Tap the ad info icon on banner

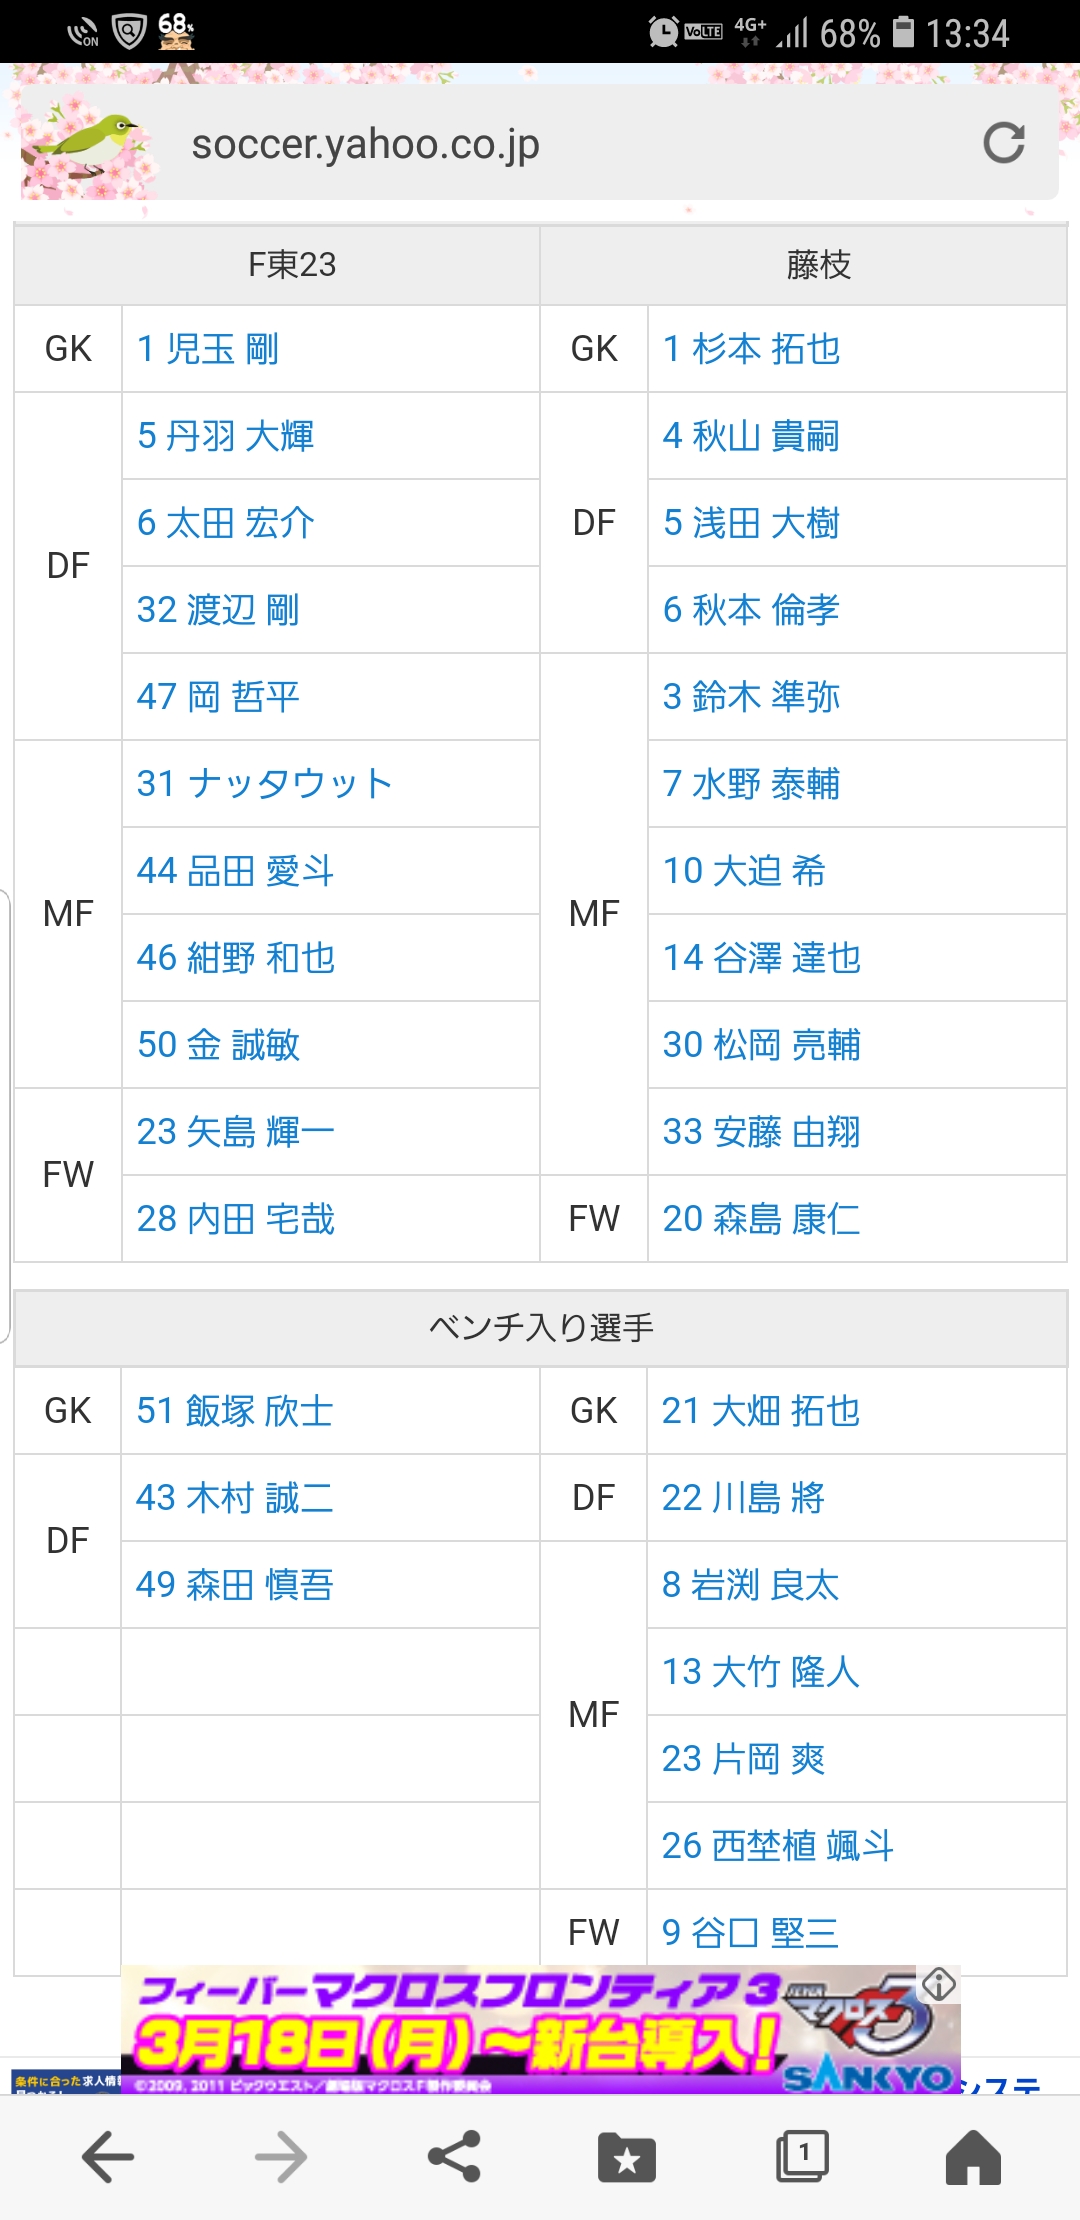(939, 1984)
